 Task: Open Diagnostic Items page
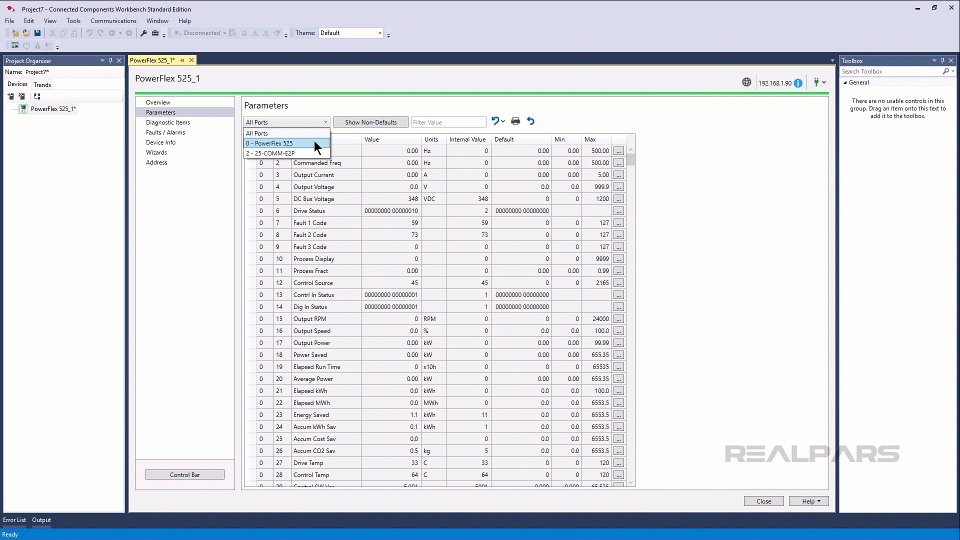(168, 122)
